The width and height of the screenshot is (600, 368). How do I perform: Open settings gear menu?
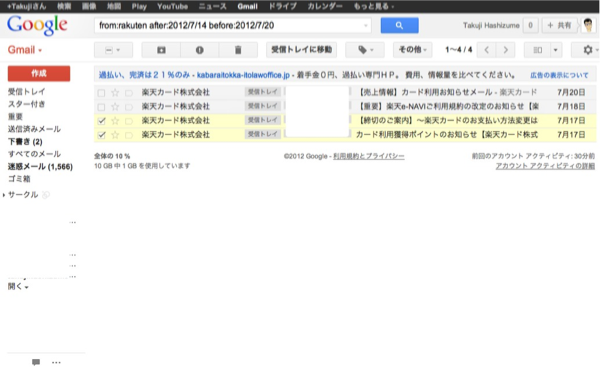(x=589, y=50)
